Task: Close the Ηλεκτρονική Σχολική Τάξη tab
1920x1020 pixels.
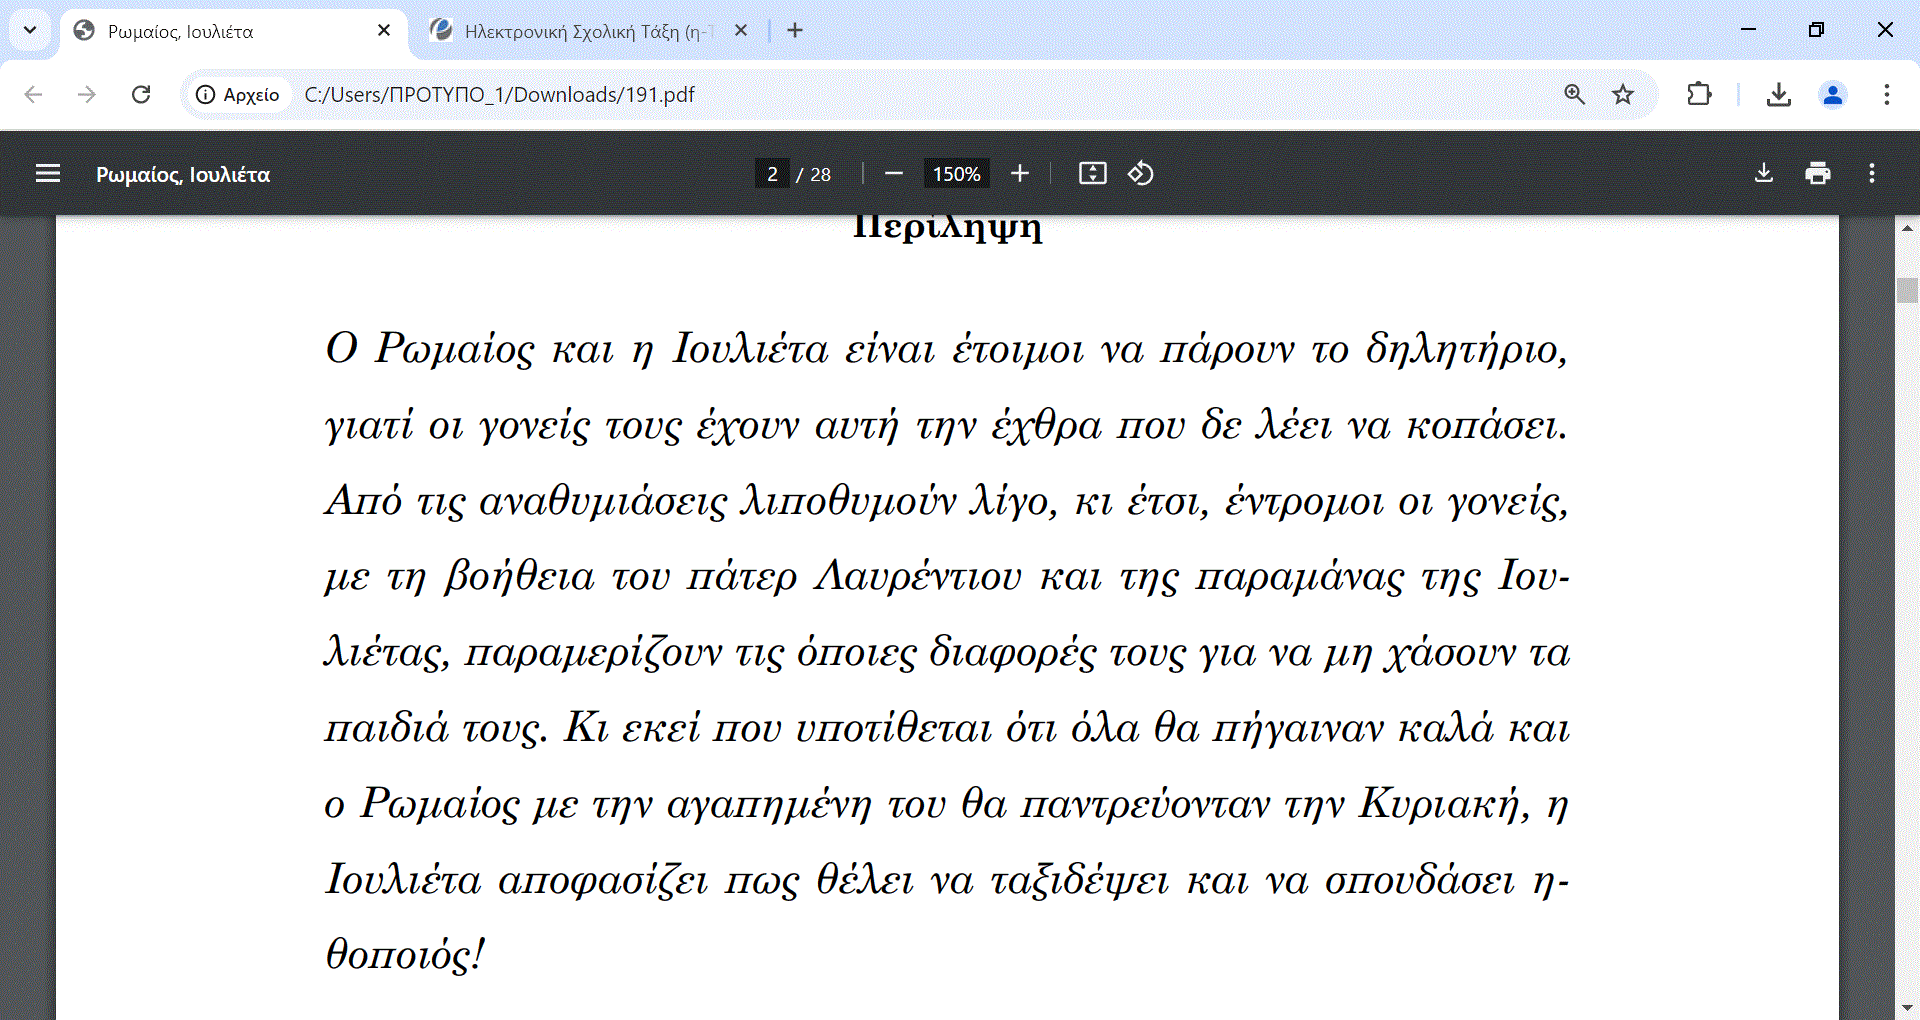Action: coord(741,30)
